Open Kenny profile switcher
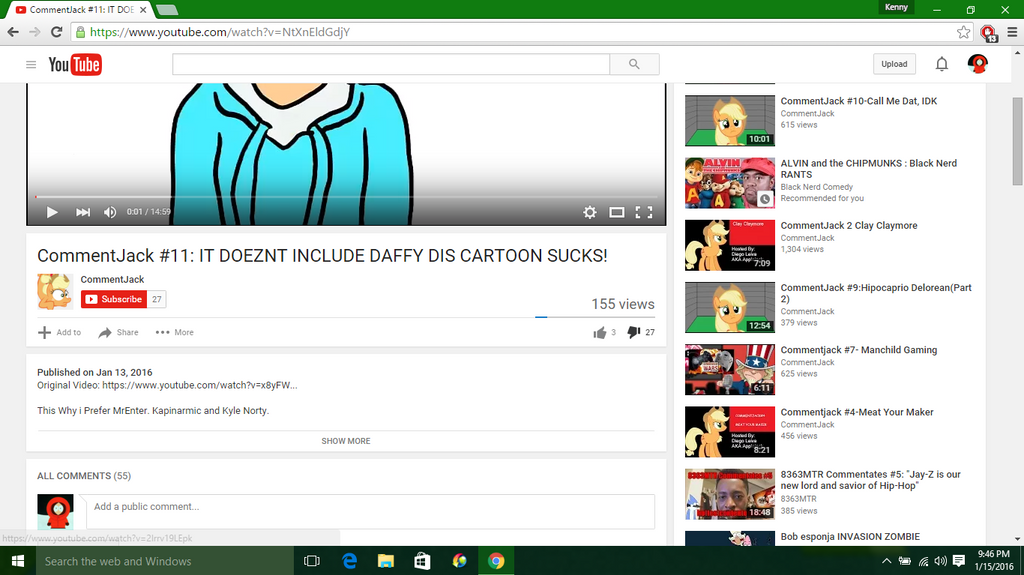The width and height of the screenshot is (1024, 575). tap(896, 7)
